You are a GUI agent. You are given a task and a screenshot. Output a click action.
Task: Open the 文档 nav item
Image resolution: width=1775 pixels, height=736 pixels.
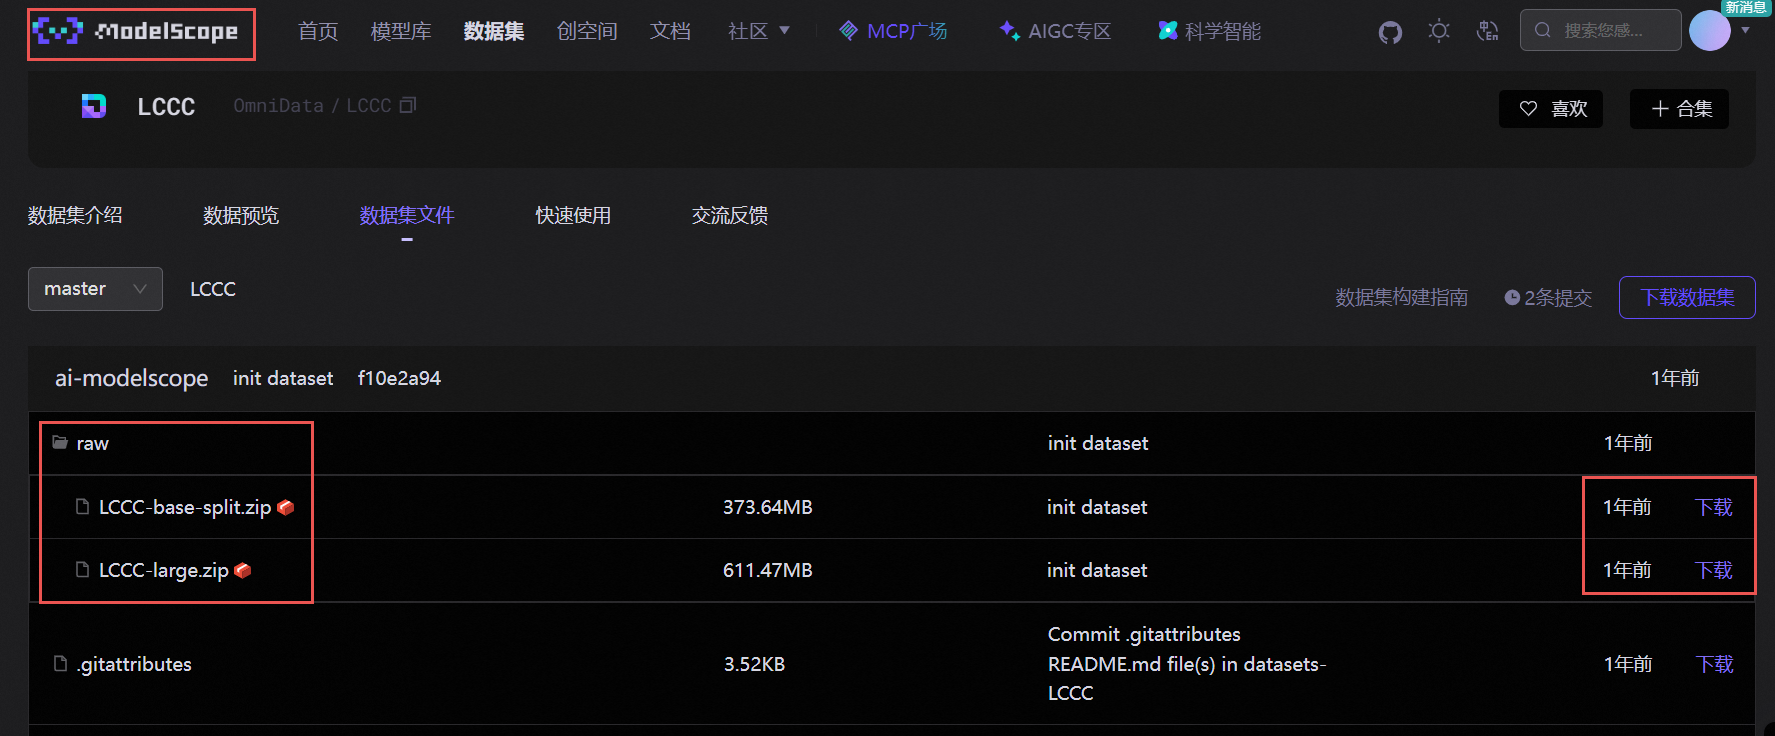coord(670,31)
